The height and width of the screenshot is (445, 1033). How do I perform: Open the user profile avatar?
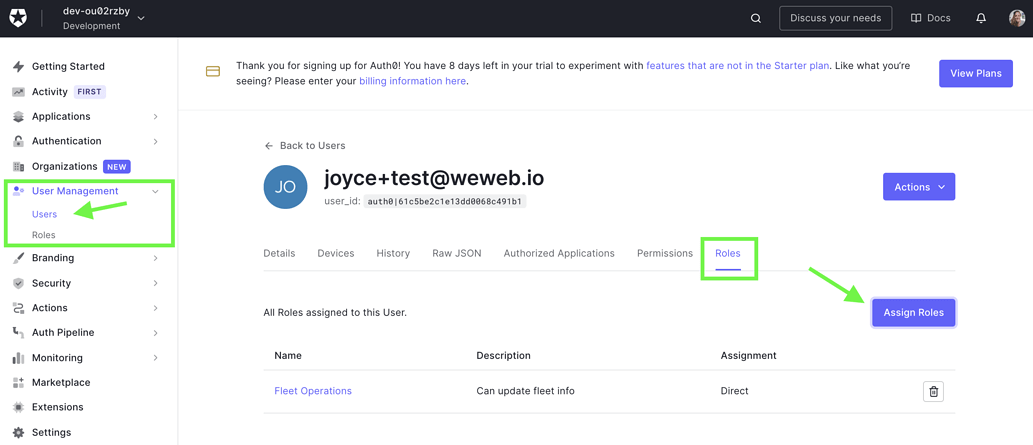[1017, 18]
